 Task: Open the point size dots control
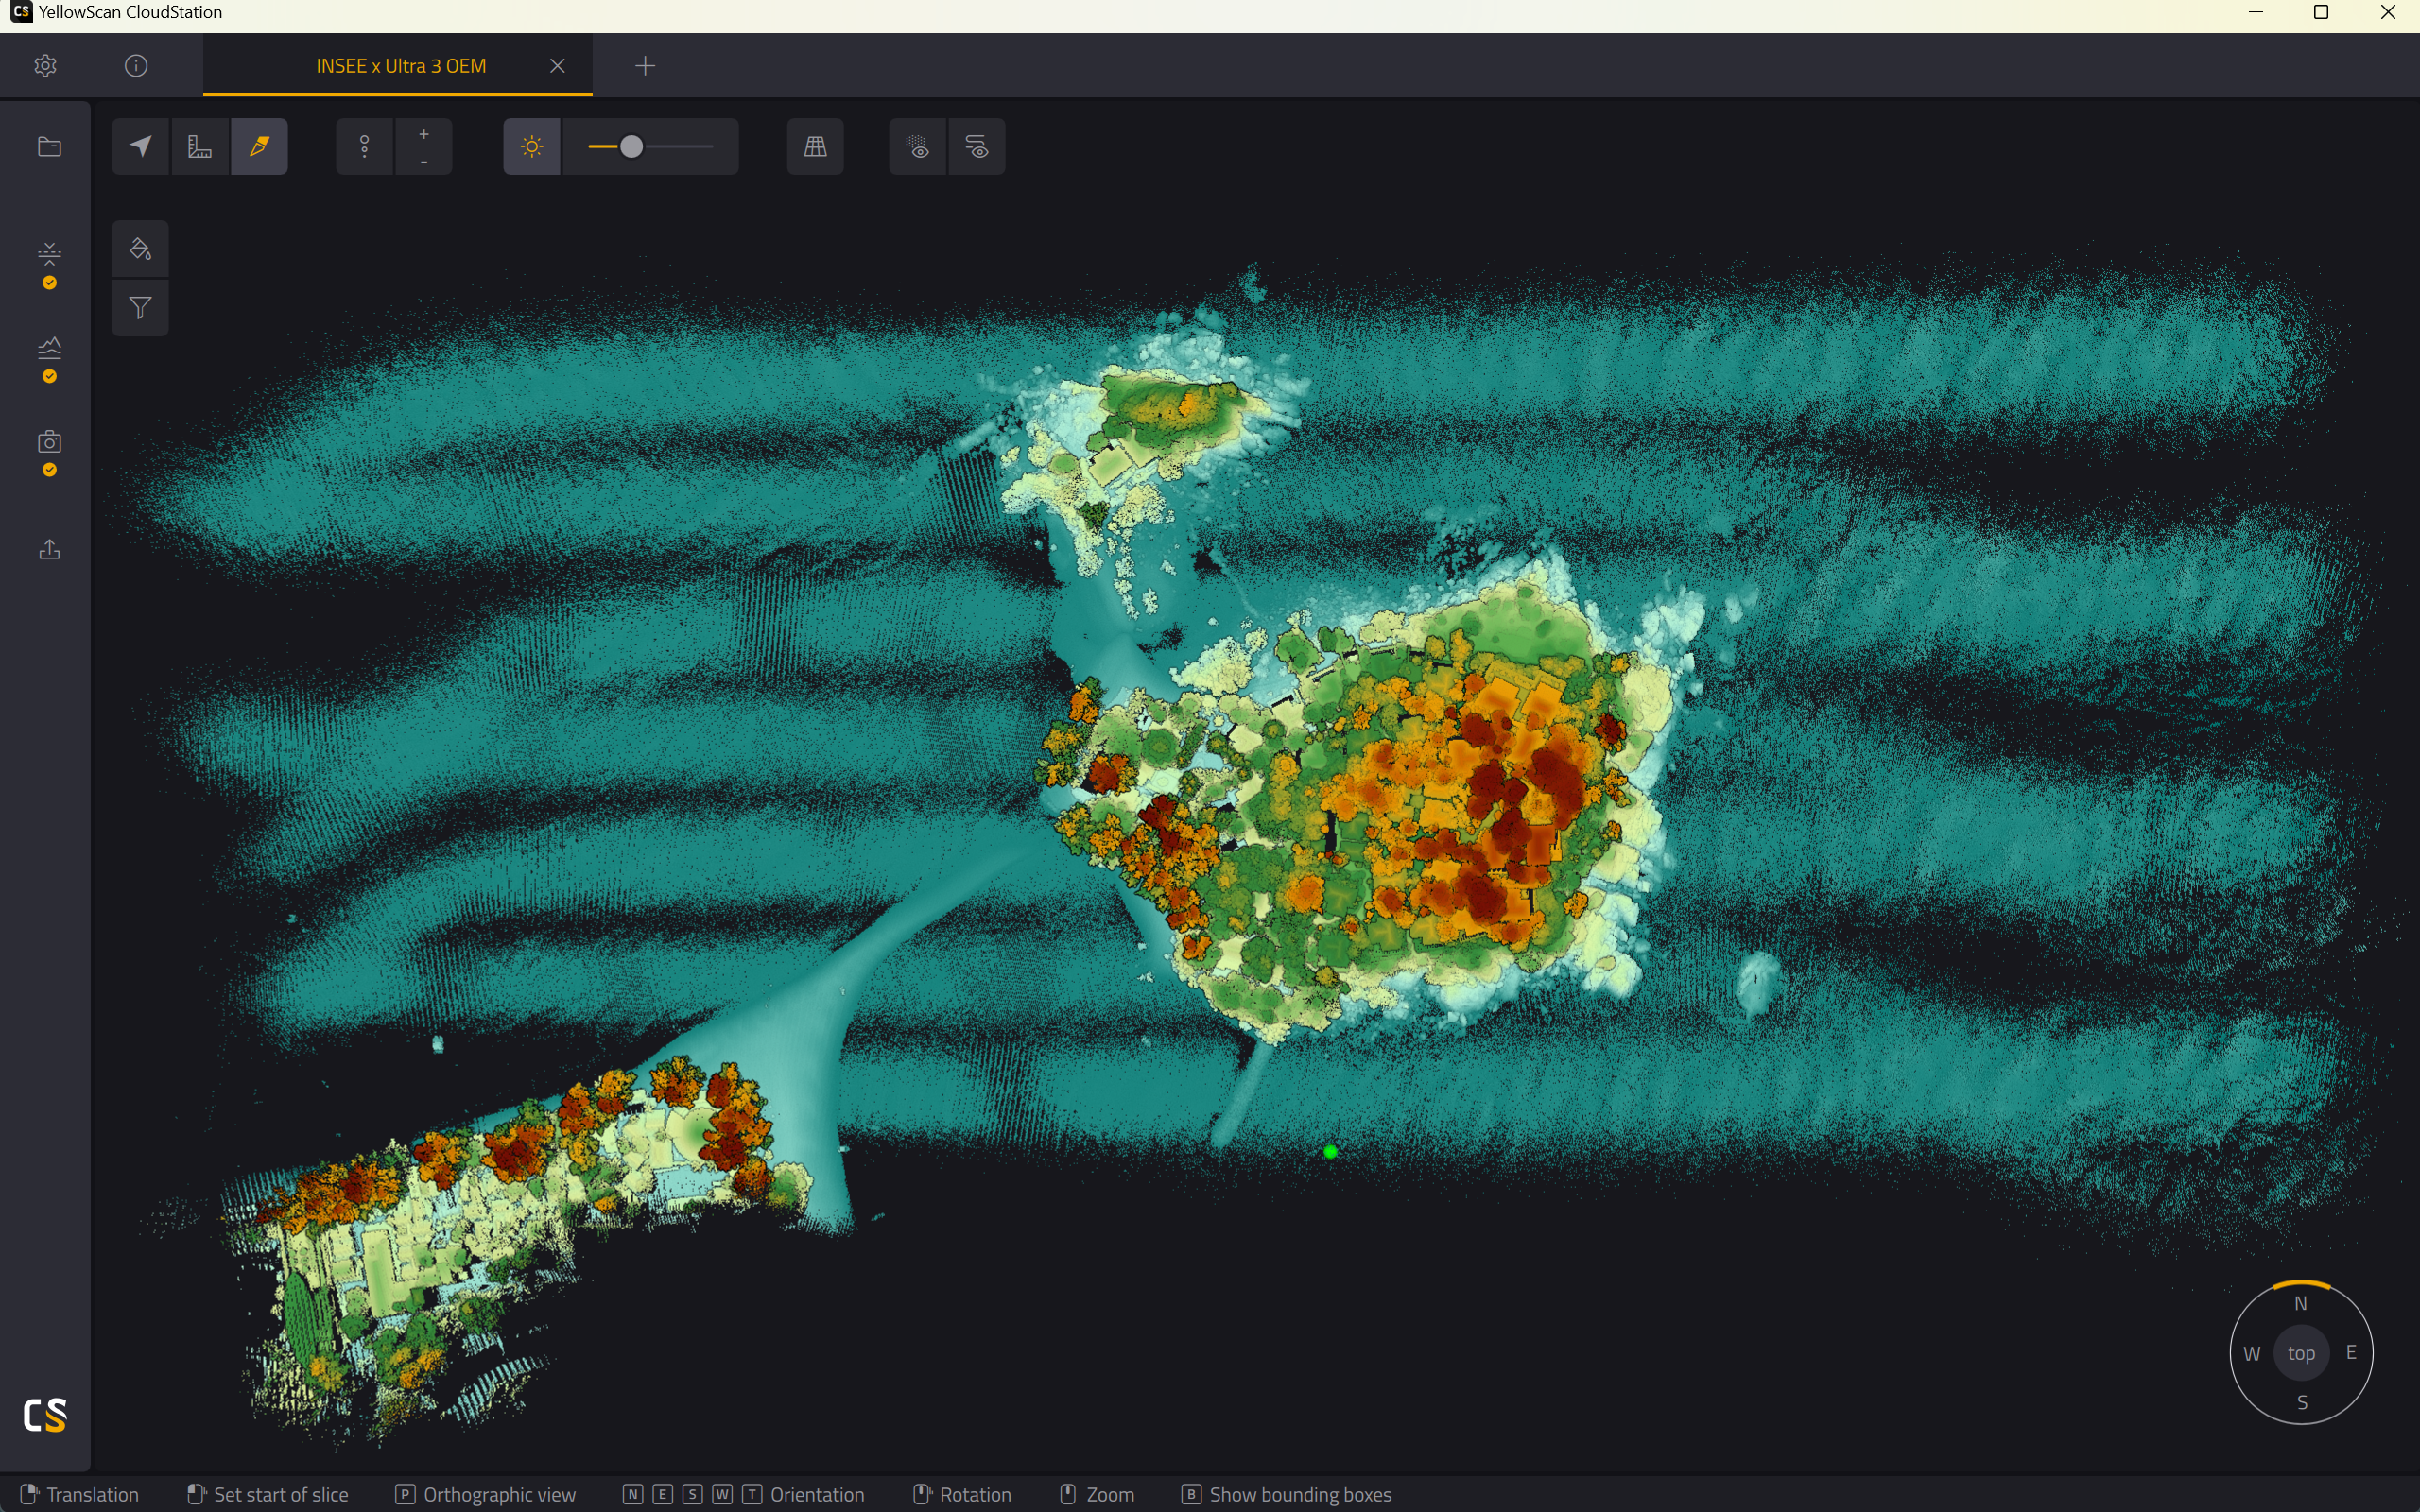pyautogui.click(x=365, y=147)
